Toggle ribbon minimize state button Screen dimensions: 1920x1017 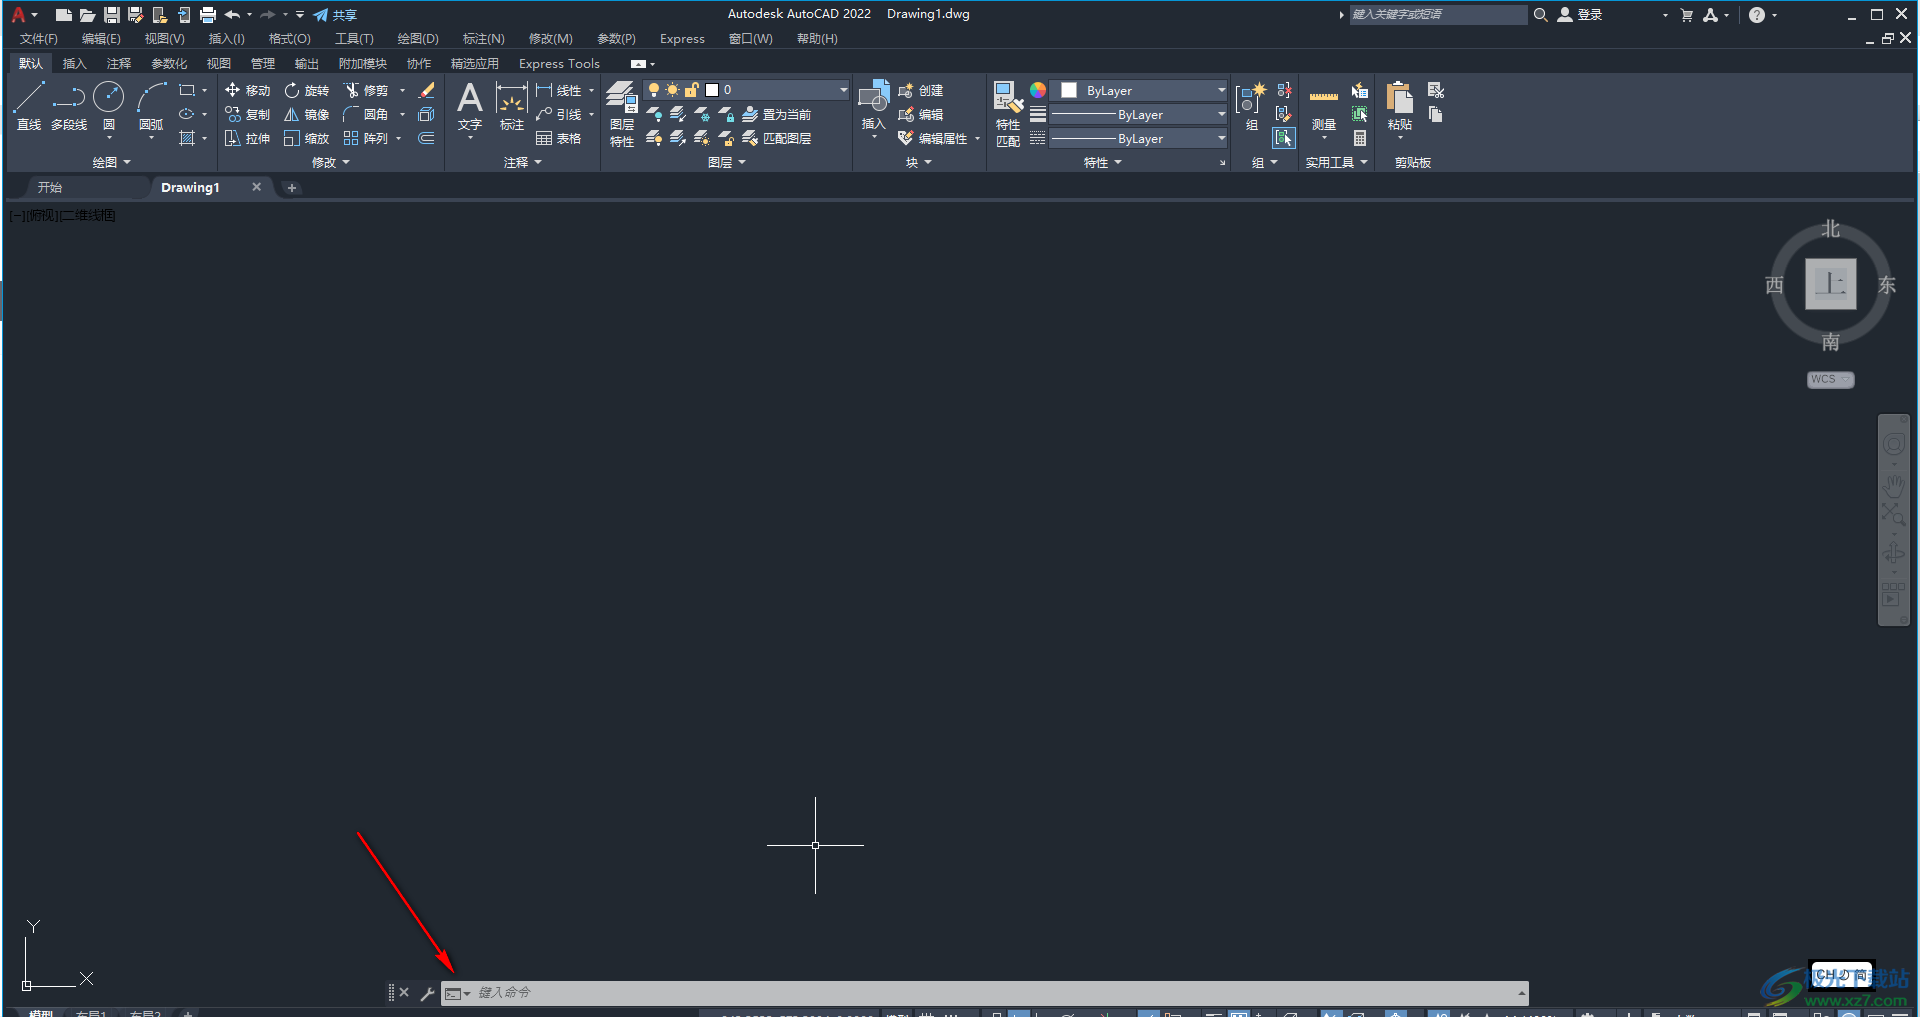pyautogui.click(x=638, y=64)
